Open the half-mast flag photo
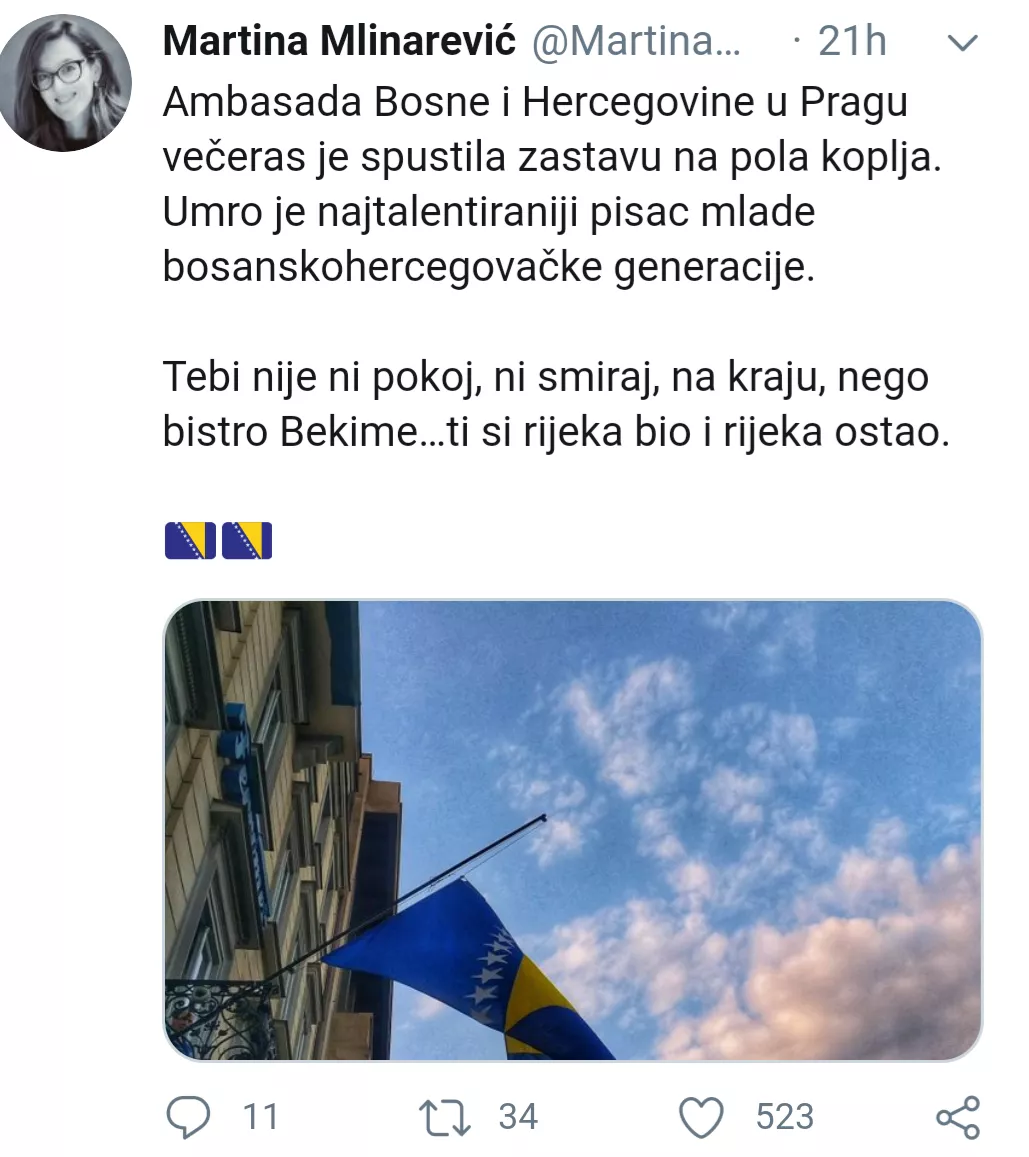Viewport: 1029px width, 1157px height. (x=572, y=830)
